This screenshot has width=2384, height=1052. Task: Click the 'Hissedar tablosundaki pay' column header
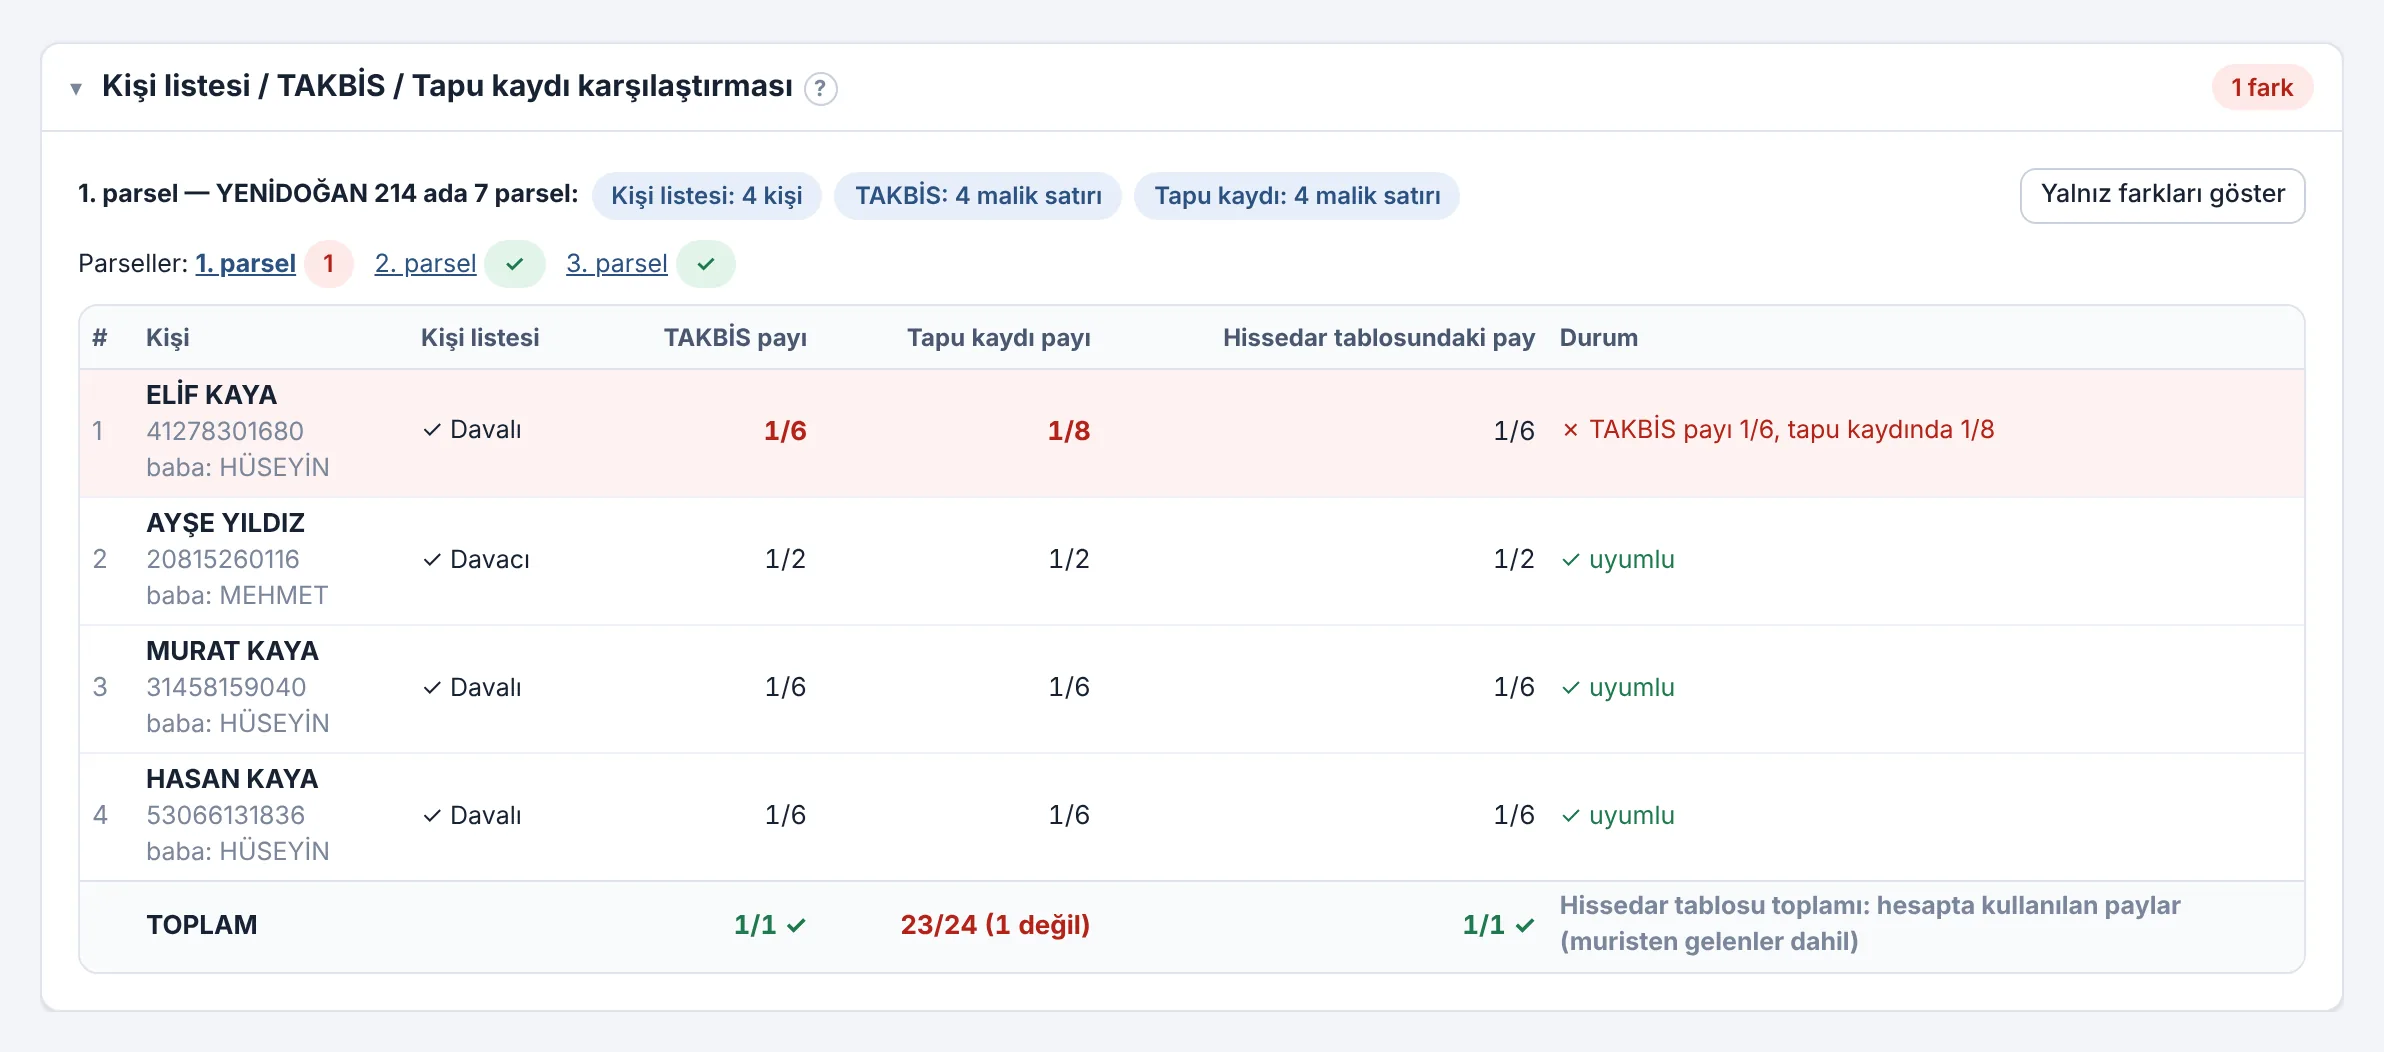[x=1379, y=338]
